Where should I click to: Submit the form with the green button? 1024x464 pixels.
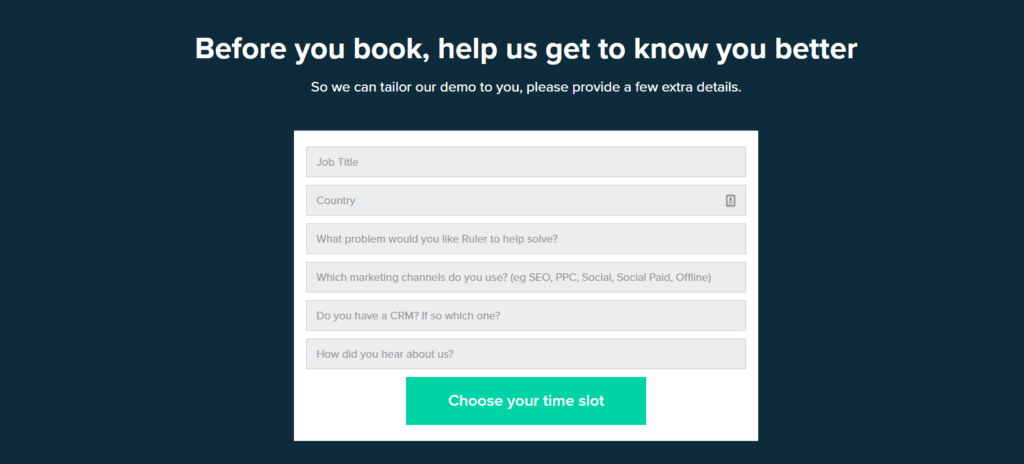pyautogui.click(x=526, y=401)
